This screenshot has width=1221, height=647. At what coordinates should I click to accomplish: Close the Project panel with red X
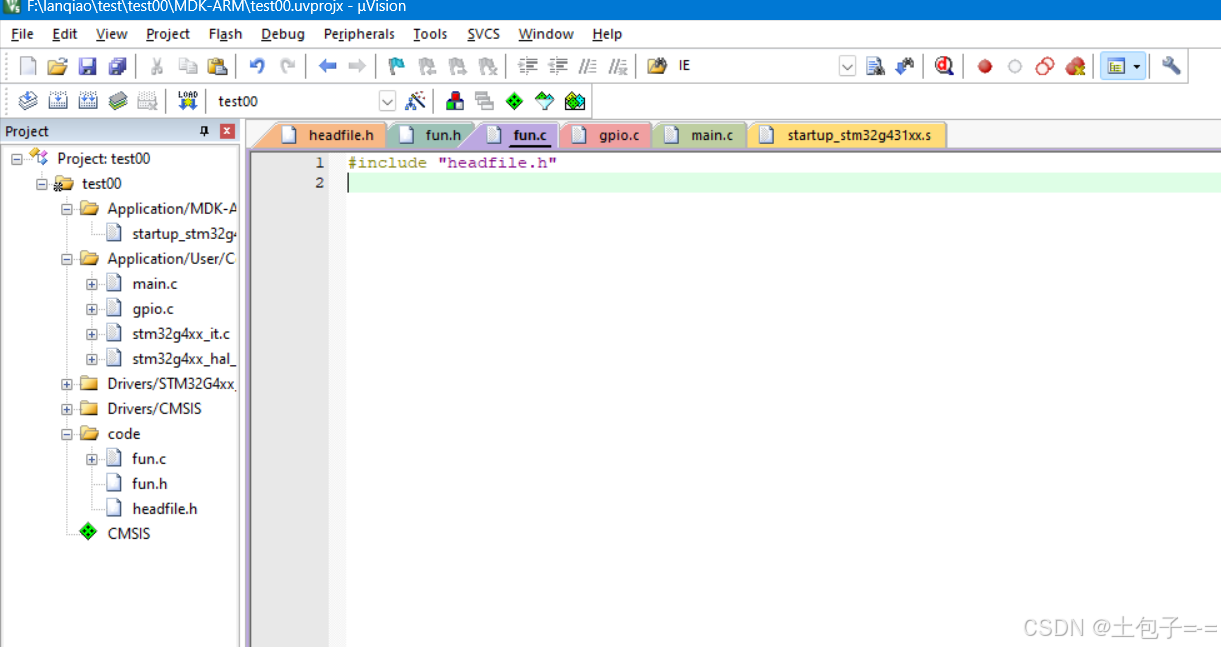click(227, 131)
